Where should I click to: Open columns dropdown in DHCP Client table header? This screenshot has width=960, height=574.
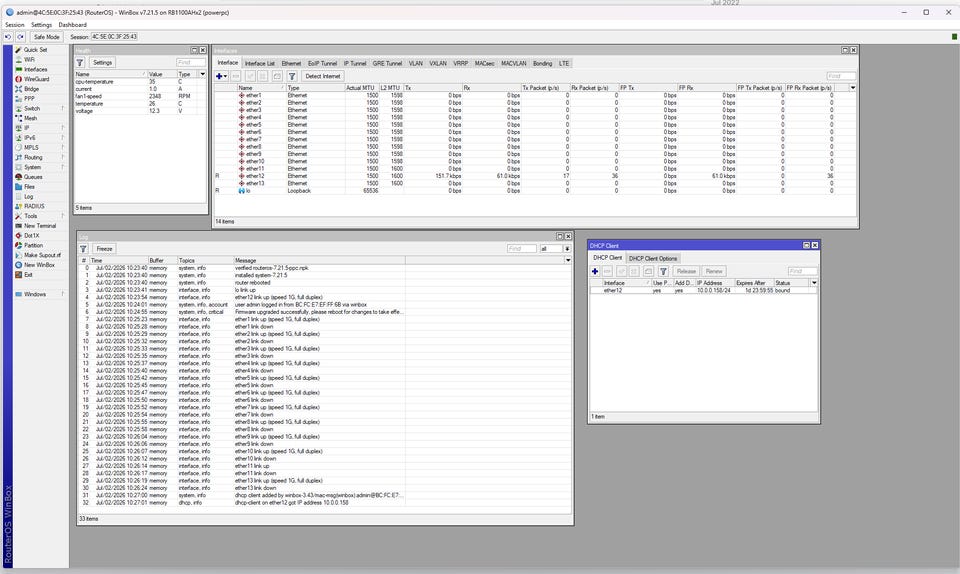tap(814, 283)
